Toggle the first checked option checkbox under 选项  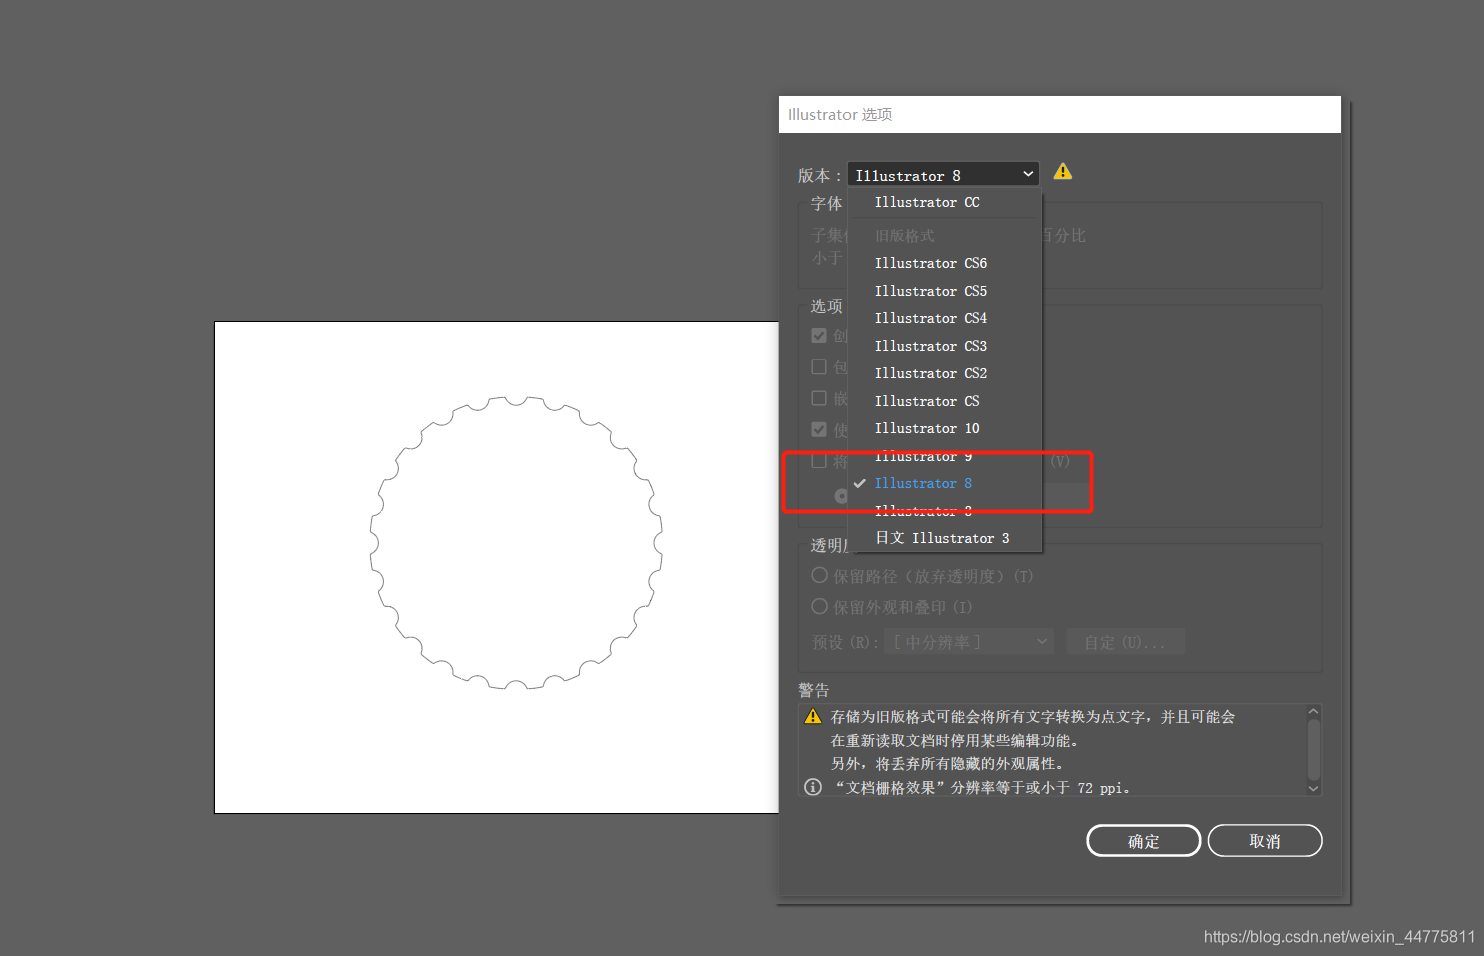819,336
